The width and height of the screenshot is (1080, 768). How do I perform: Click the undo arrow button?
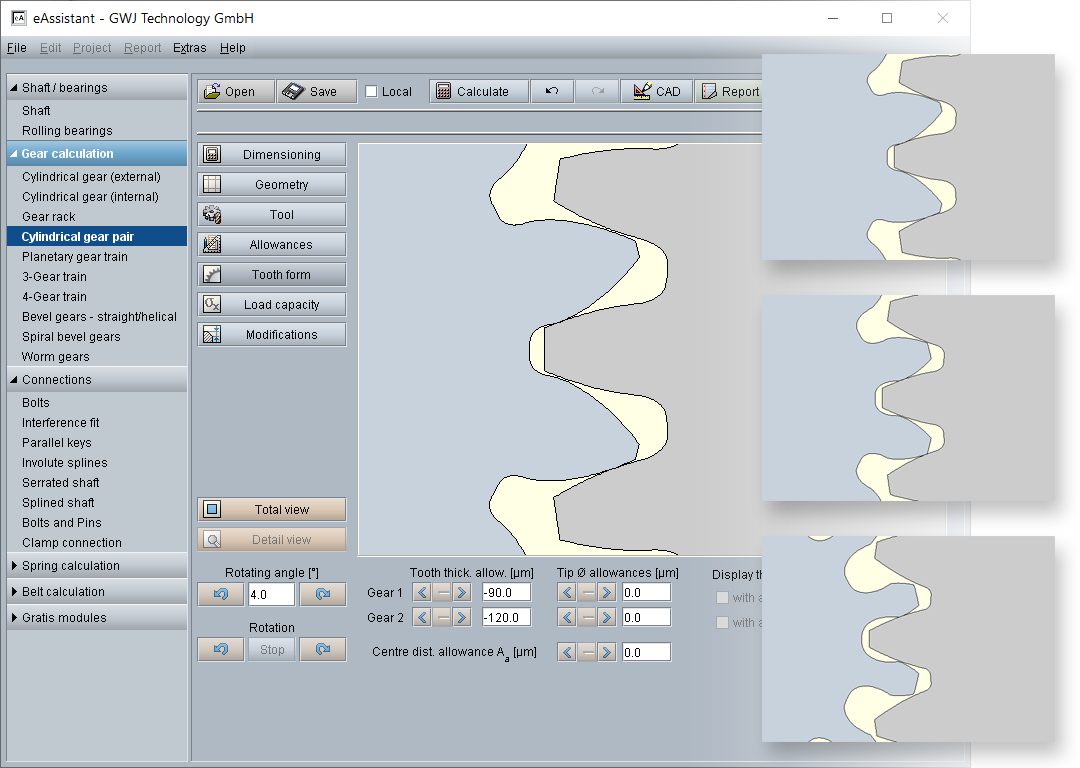[x=552, y=91]
